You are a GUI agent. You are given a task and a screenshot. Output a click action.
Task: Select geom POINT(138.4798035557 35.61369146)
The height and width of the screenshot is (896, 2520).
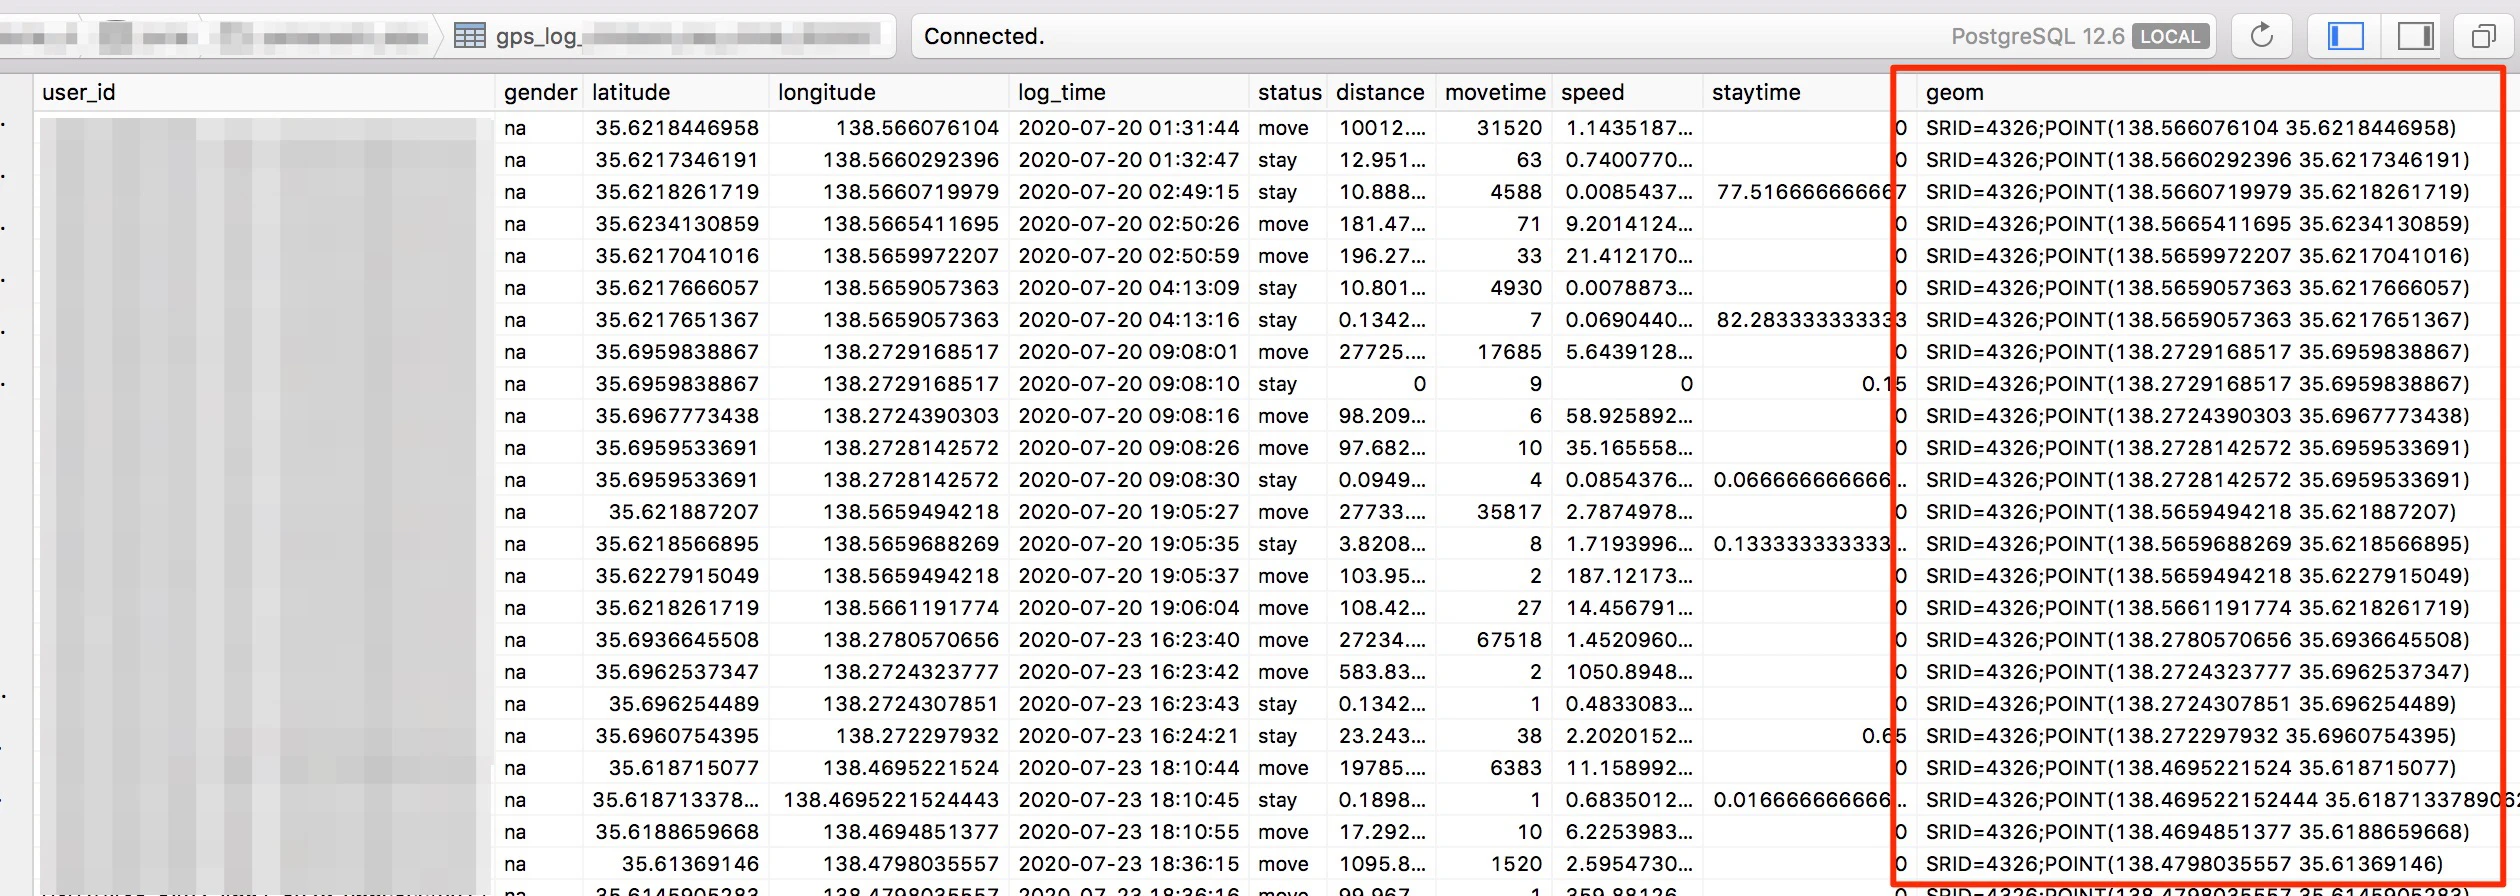(x=2184, y=864)
